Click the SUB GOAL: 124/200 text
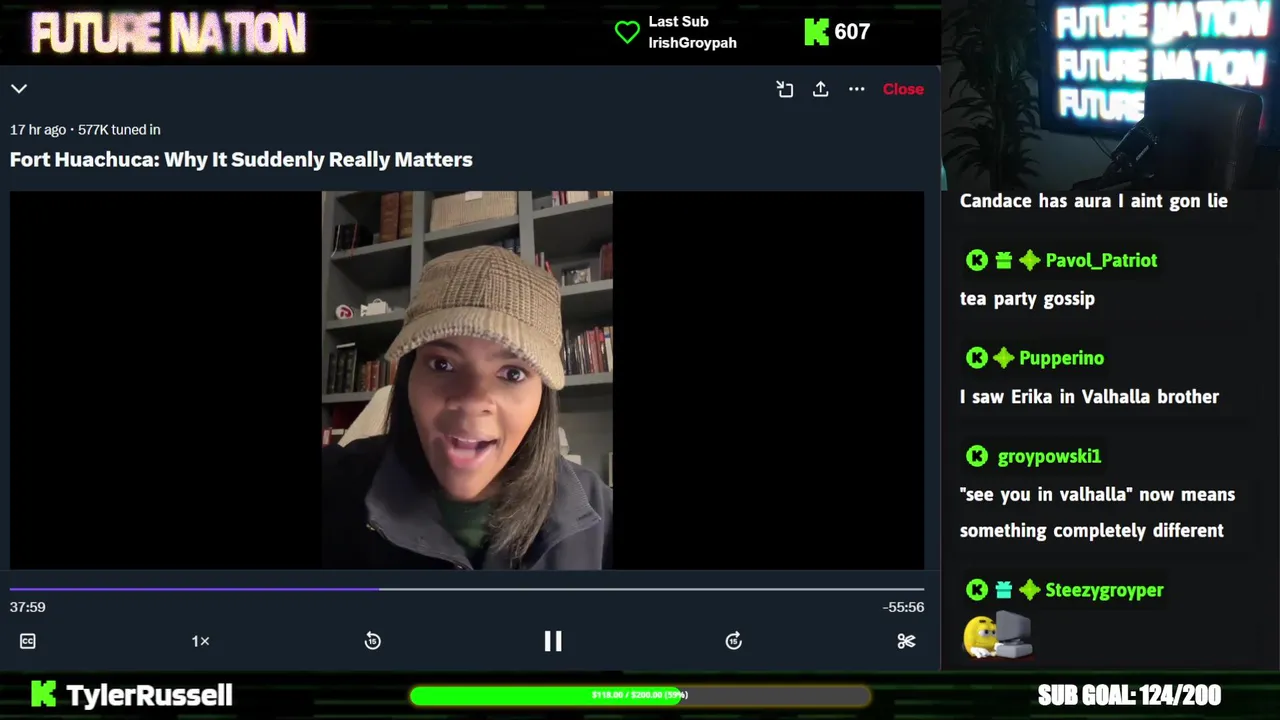Viewport: 1280px width, 720px height. click(x=1129, y=695)
